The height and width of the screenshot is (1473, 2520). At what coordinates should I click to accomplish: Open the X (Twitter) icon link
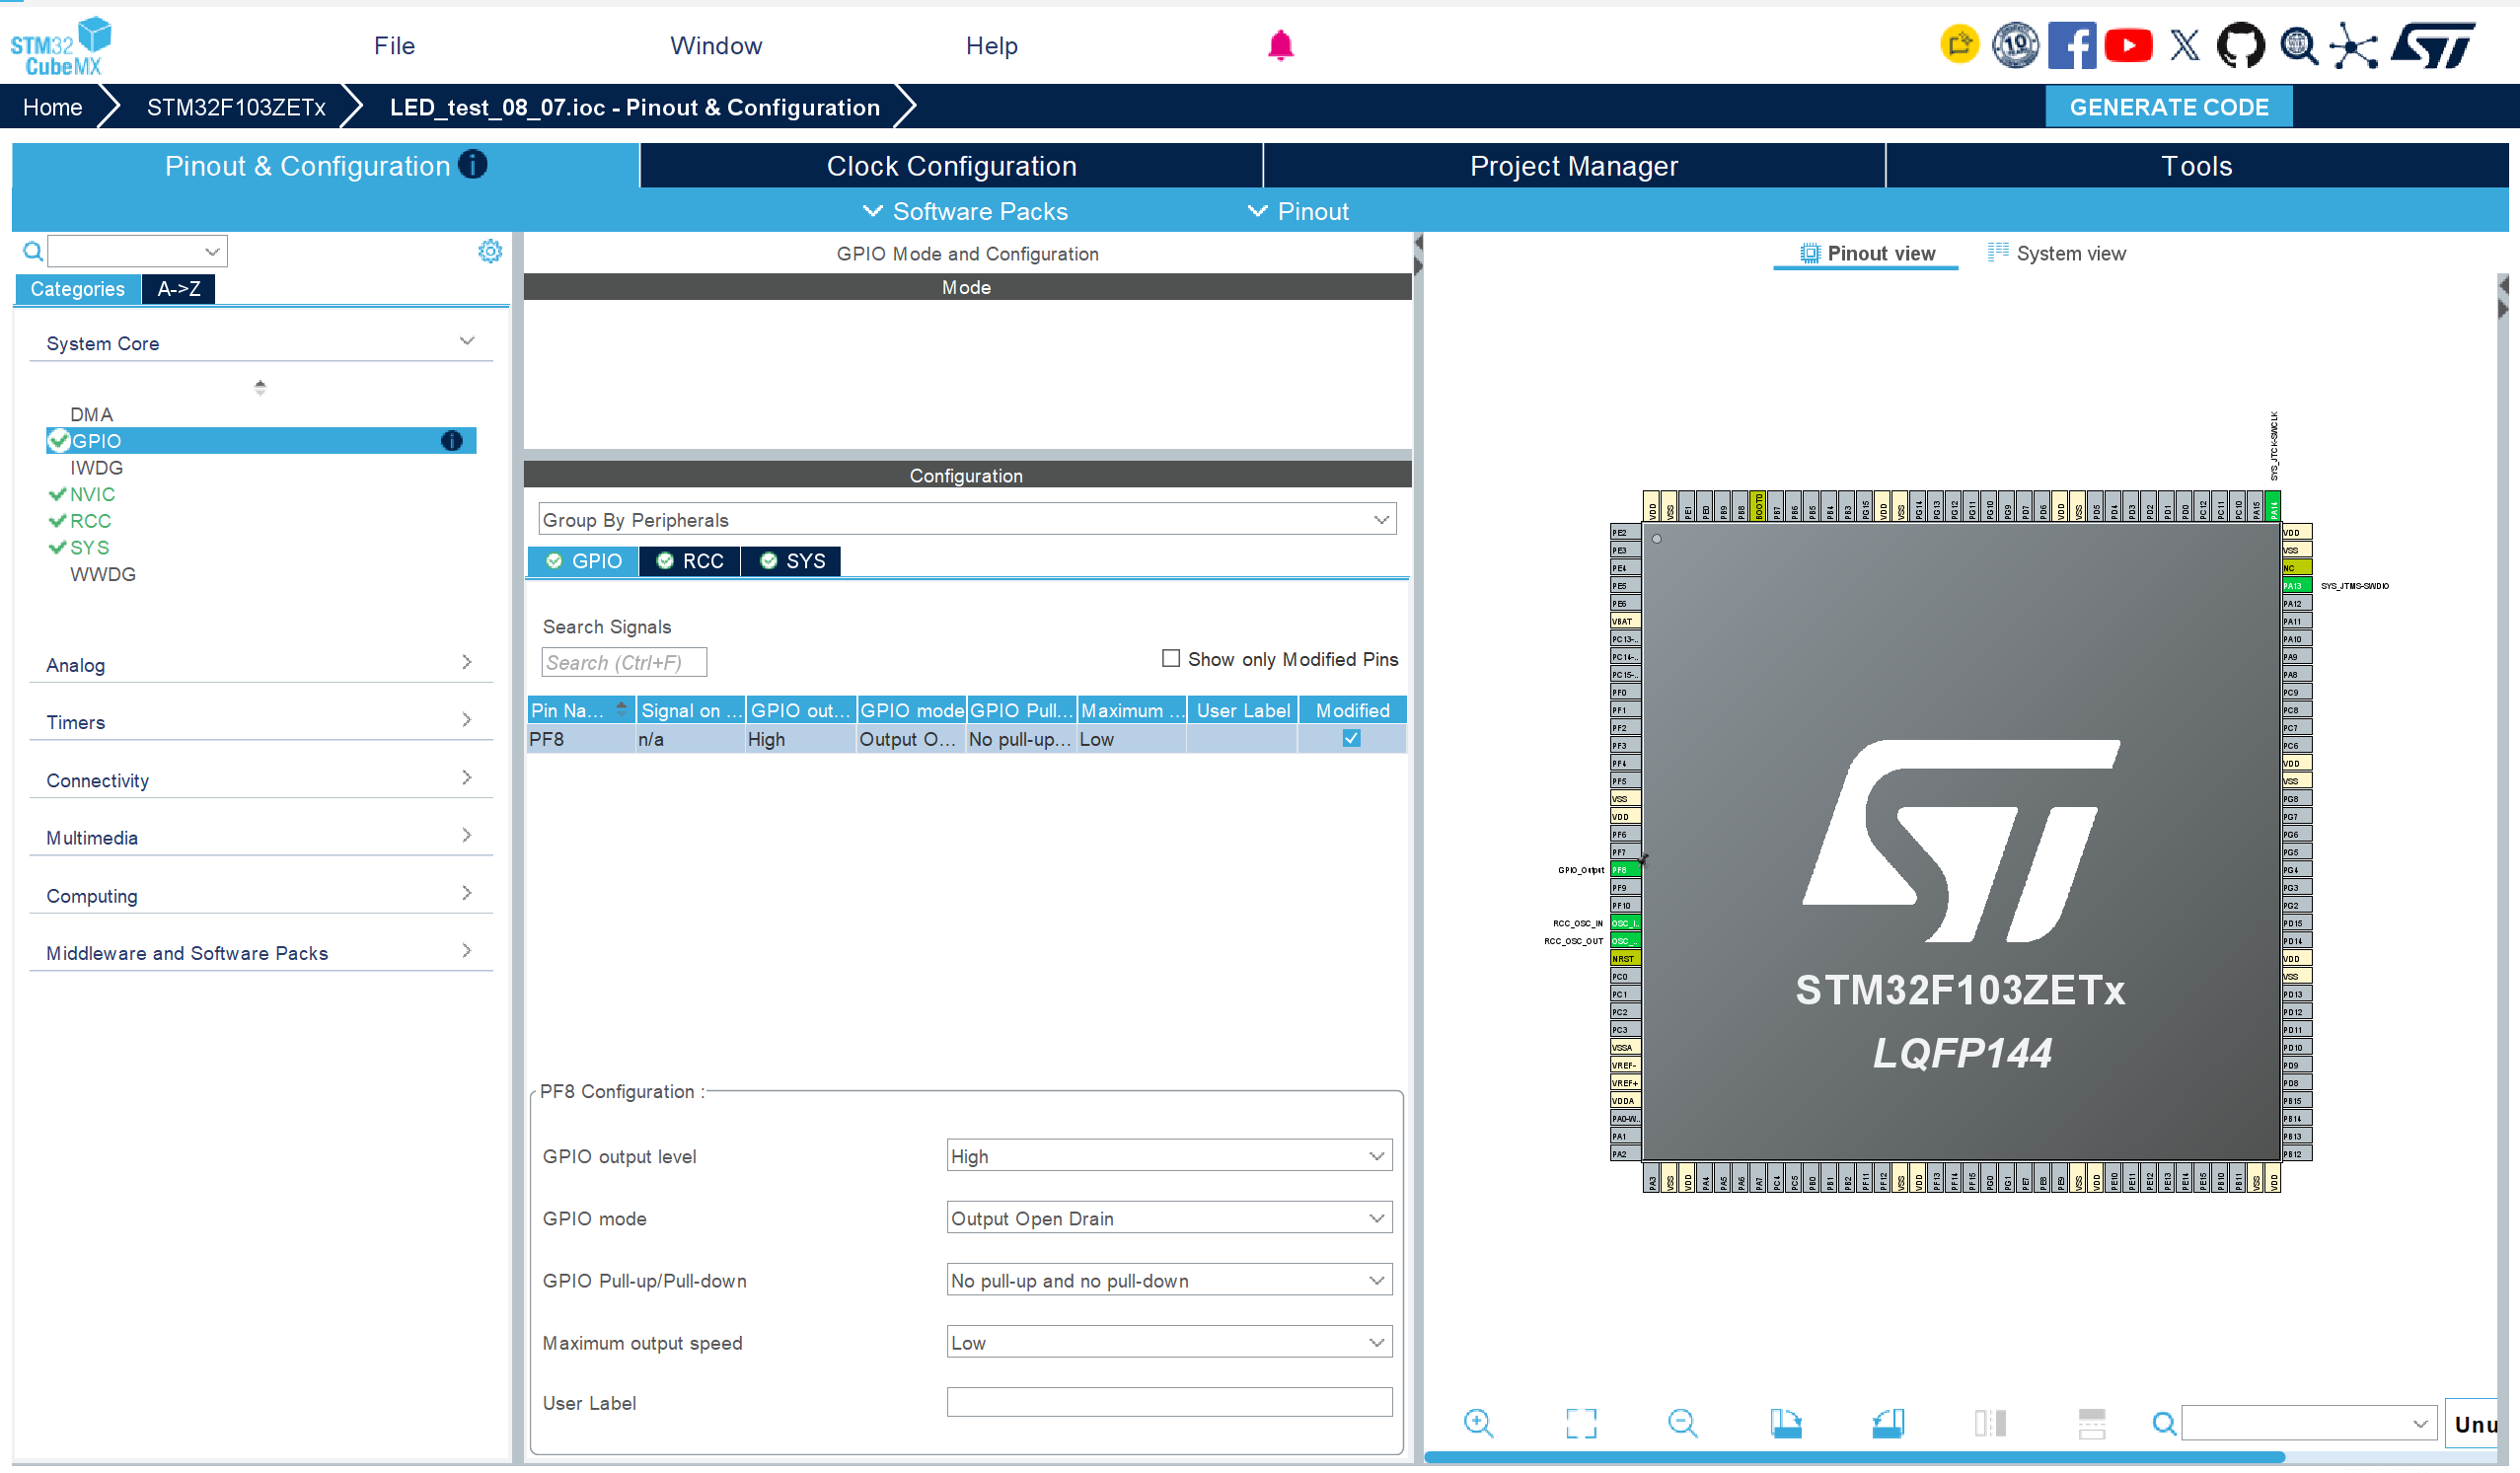coord(2185,46)
